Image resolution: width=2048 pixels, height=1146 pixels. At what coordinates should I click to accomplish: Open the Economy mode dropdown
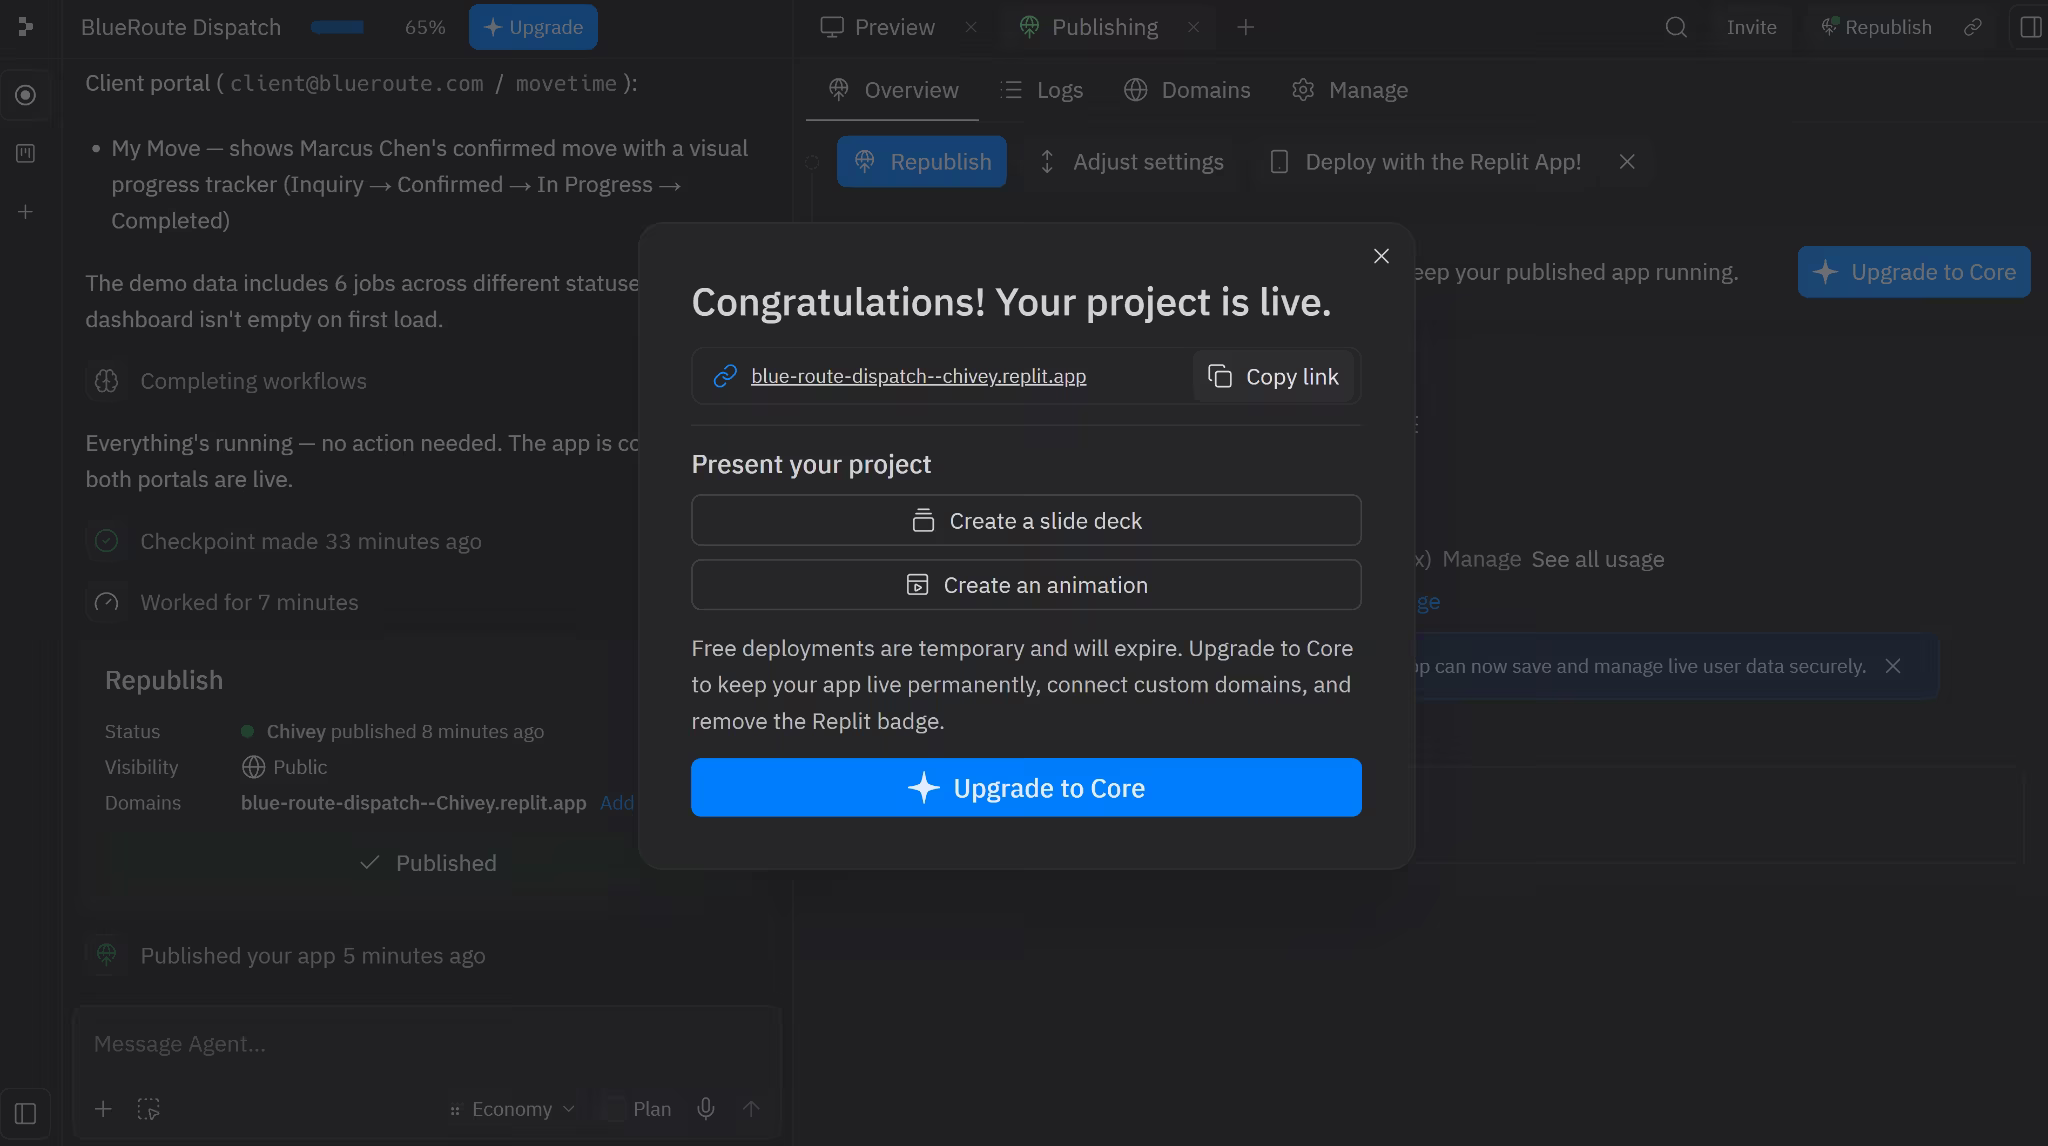coord(512,1109)
